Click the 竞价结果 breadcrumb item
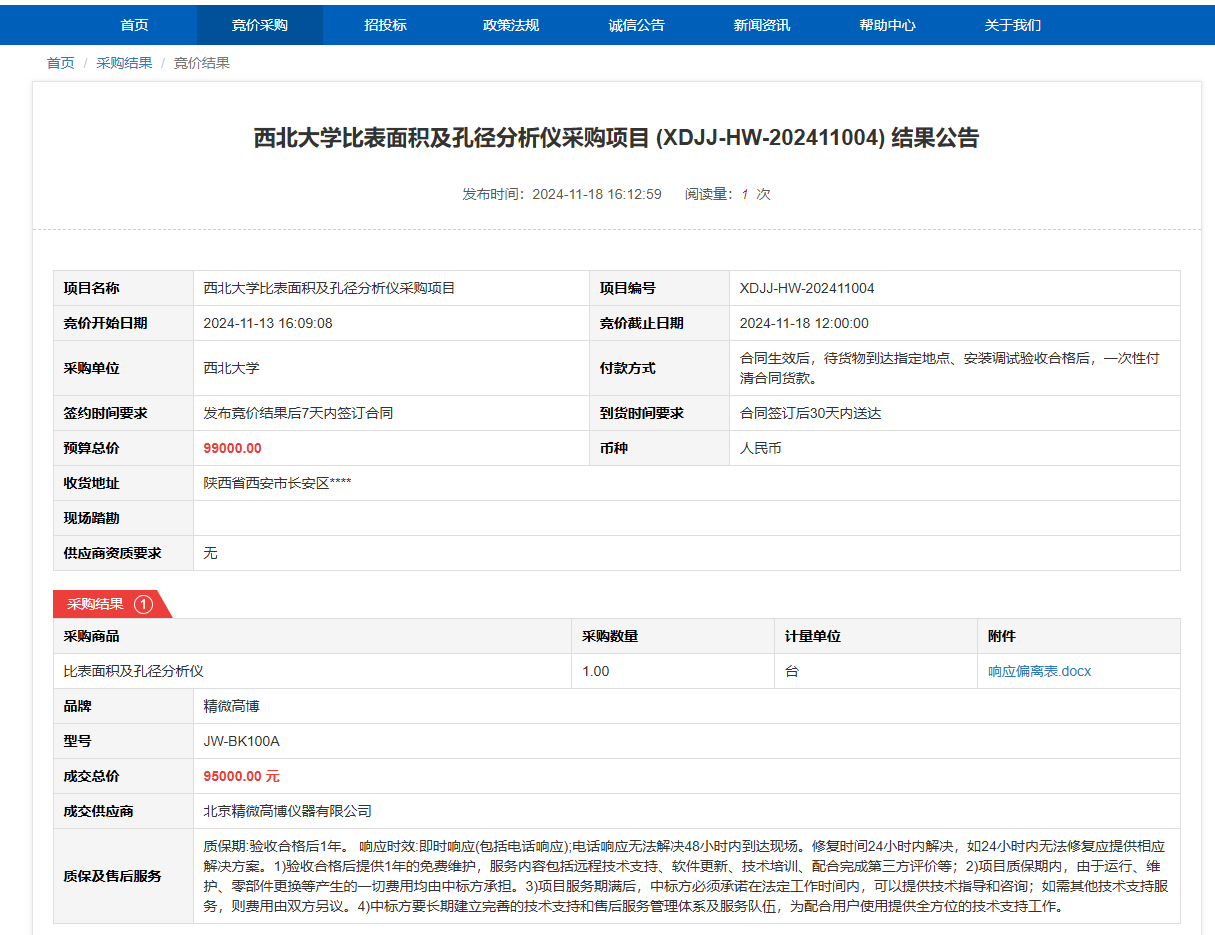The width and height of the screenshot is (1215, 935). click(202, 63)
